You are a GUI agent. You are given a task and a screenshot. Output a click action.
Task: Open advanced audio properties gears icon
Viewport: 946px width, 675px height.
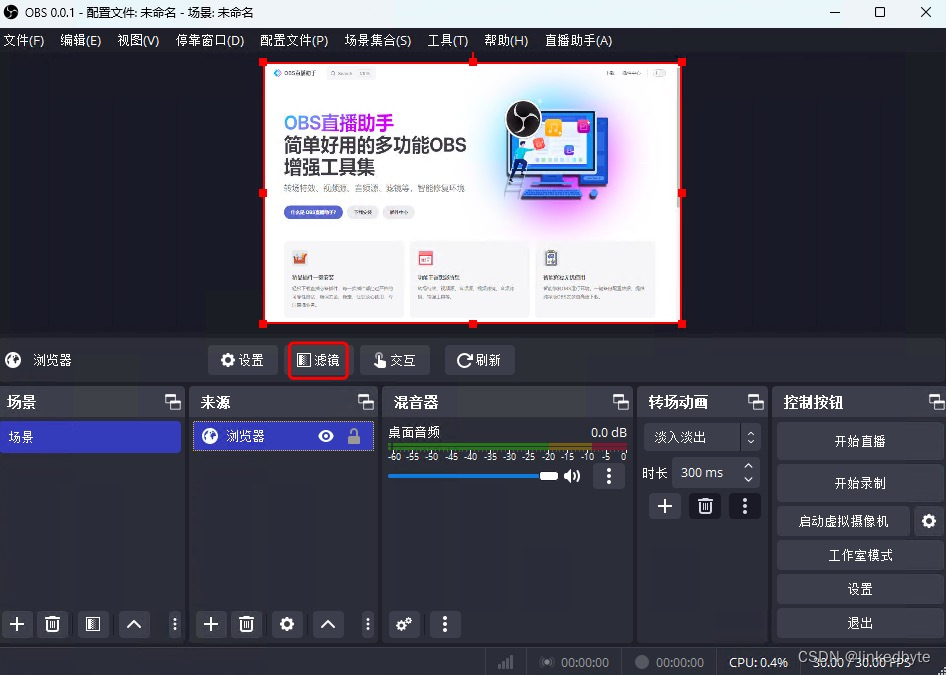tap(404, 624)
